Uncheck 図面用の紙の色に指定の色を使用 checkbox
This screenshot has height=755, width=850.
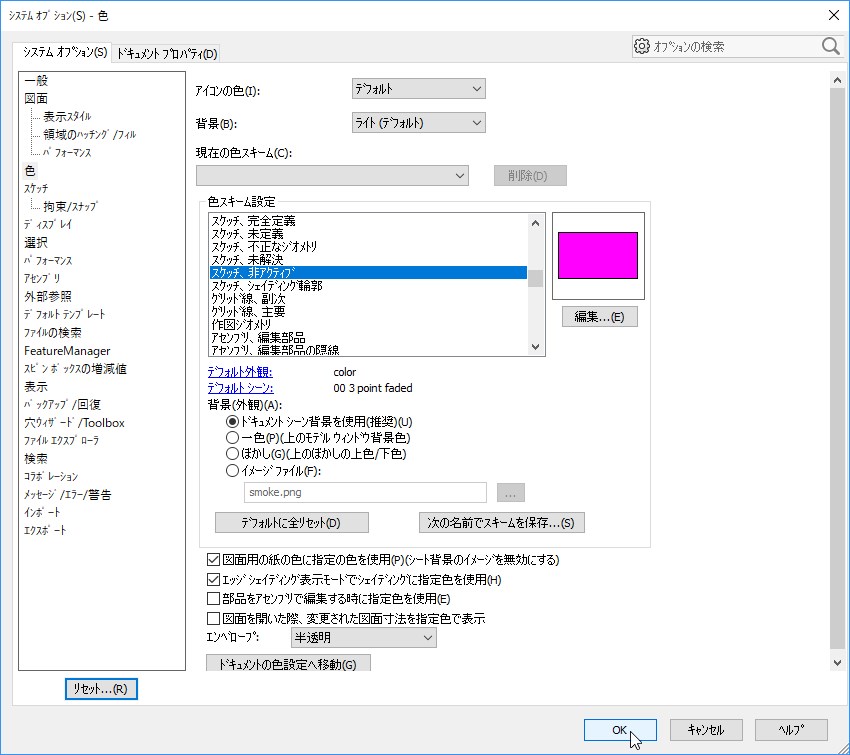[x=213, y=560]
